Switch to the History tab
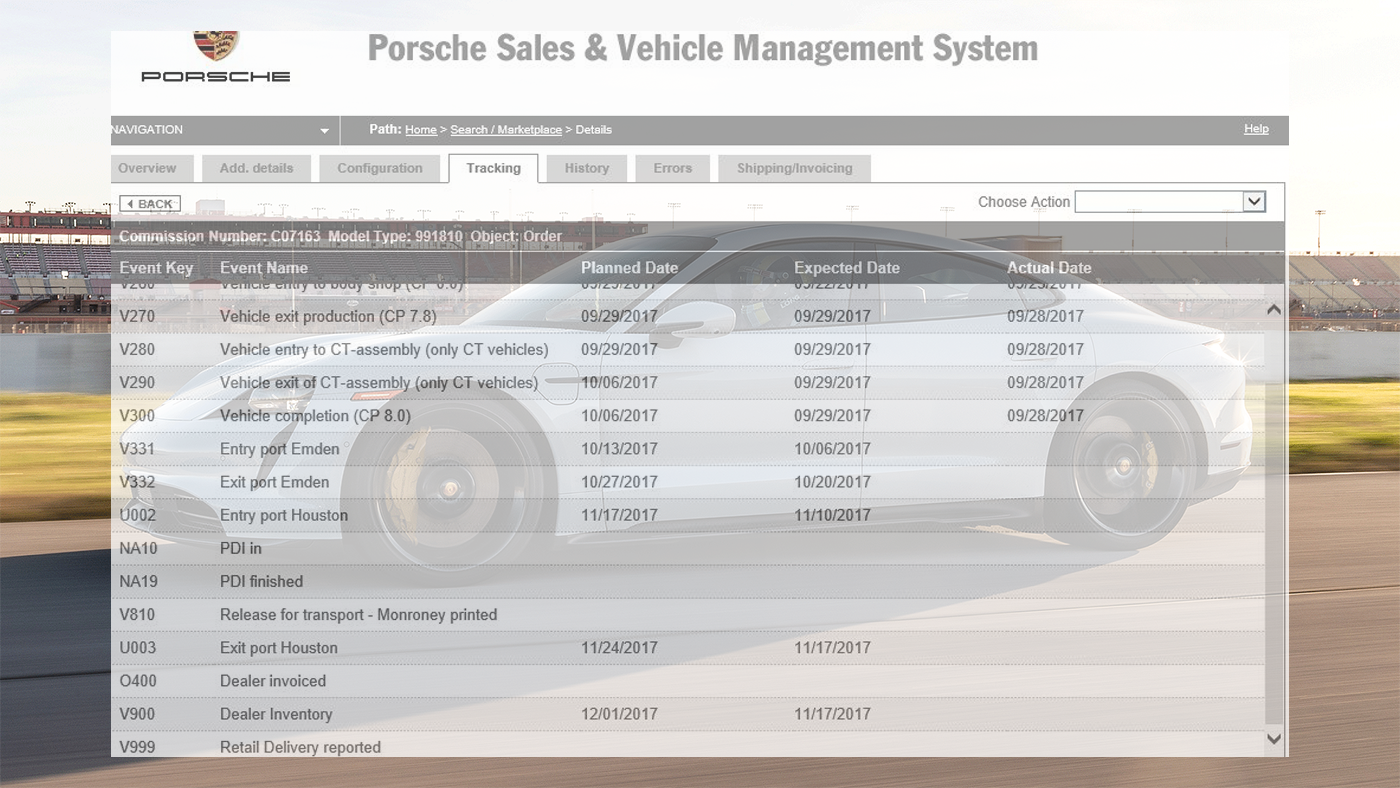1400x788 pixels. point(587,168)
